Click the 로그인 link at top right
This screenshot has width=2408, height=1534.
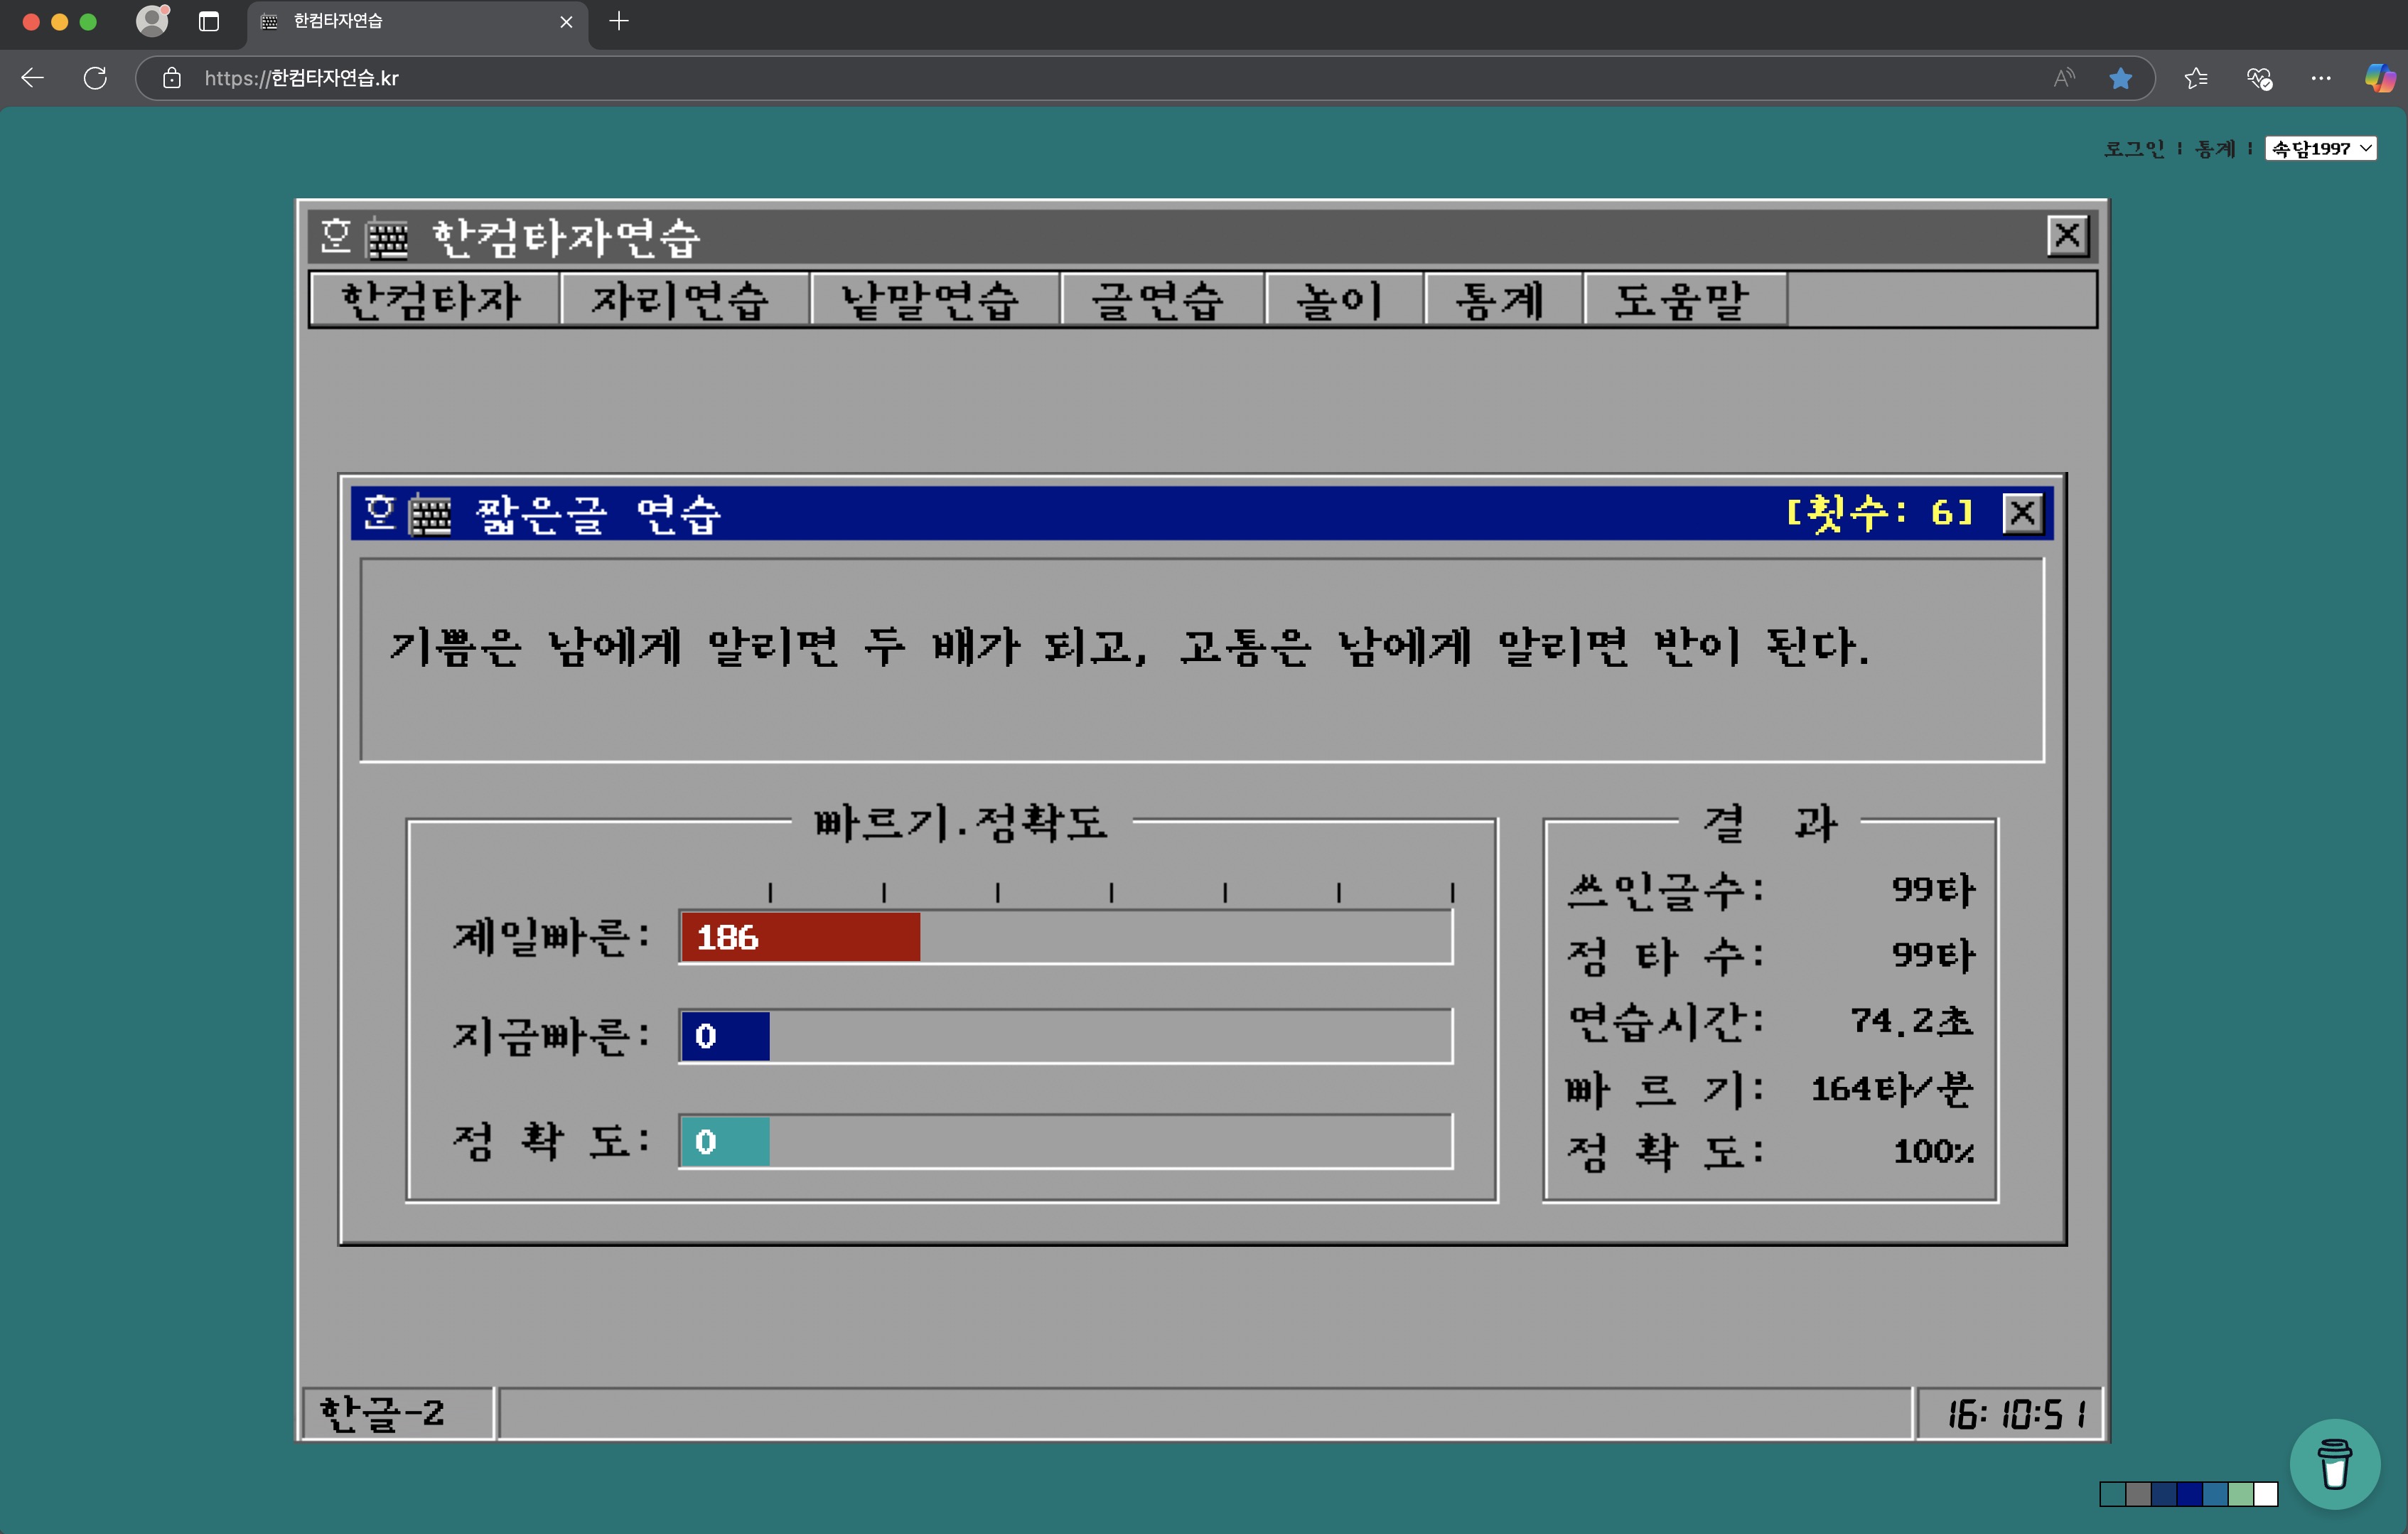[x=2134, y=149]
